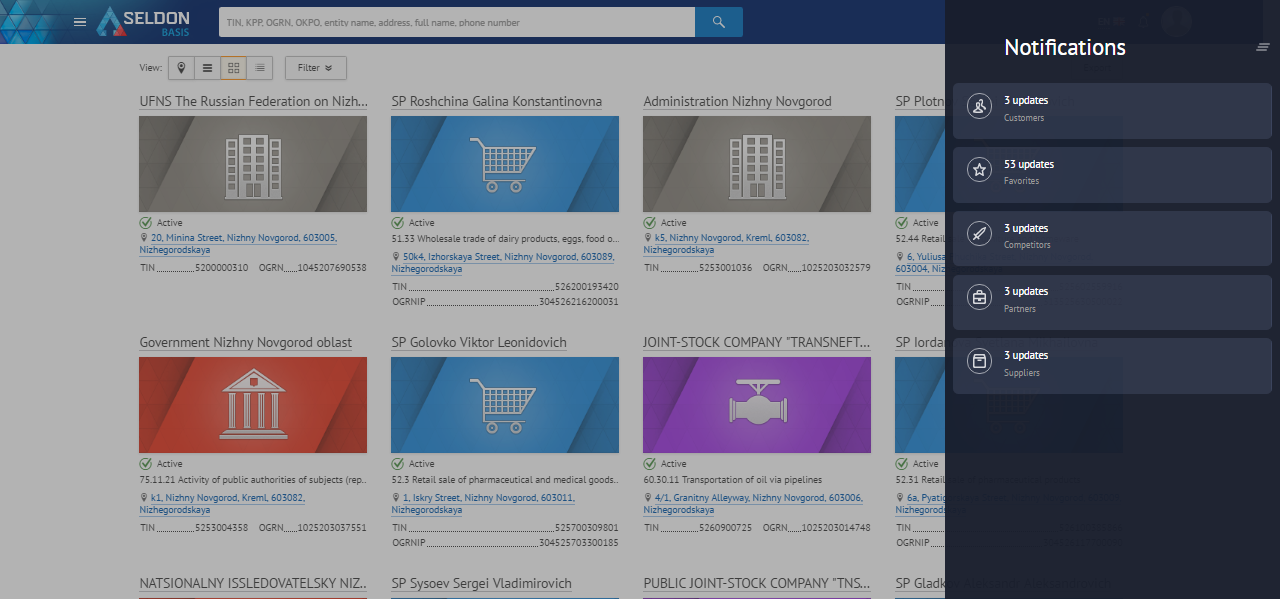The width and height of the screenshot is (1280, 599).
Task: Open PUBLIC JOINT-STOCK COMPANY "TNS..." link
Action: click(x=757, y=584)
